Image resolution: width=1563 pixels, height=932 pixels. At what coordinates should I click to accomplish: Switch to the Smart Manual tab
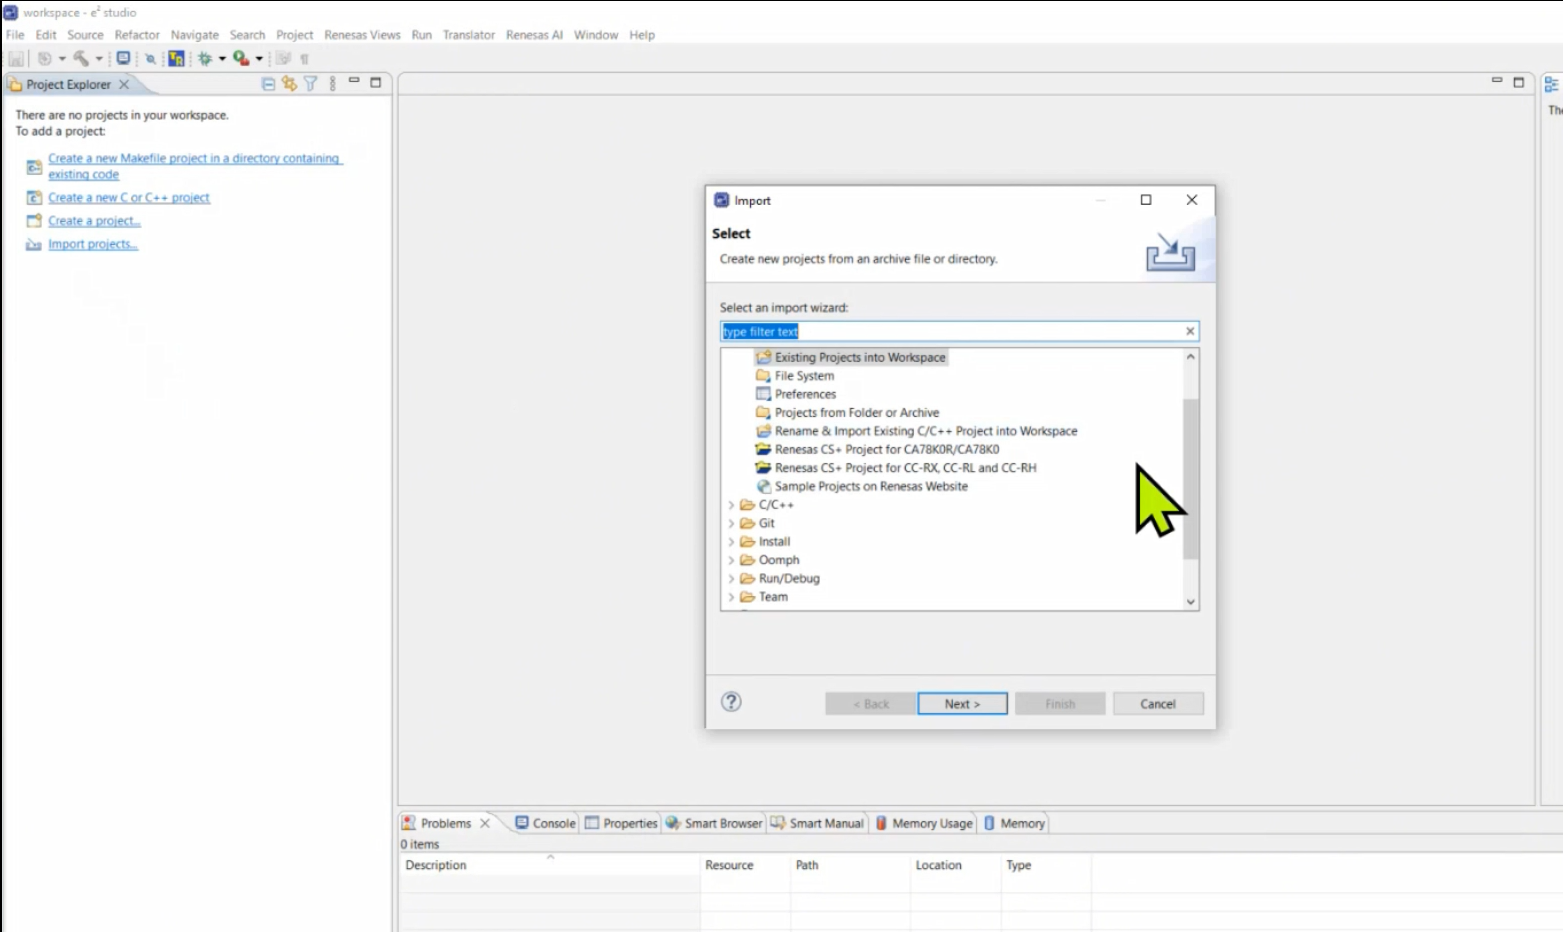click(817, 823)
